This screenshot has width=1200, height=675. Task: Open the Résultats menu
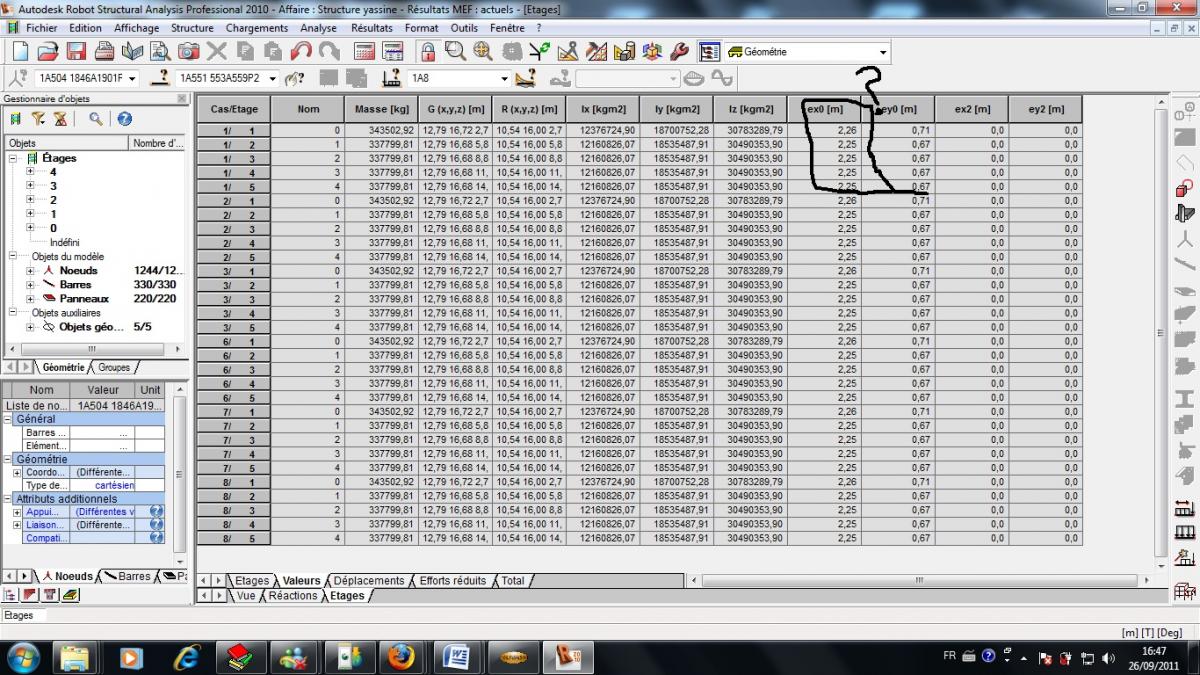pyautogui.click(x=371, y=28)
